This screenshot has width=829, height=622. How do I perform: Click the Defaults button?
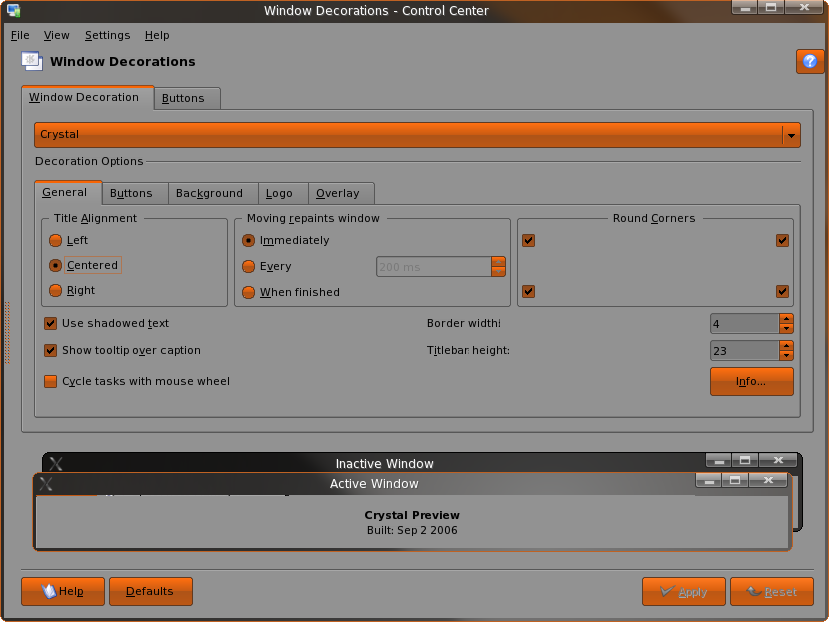click(151, 591)
